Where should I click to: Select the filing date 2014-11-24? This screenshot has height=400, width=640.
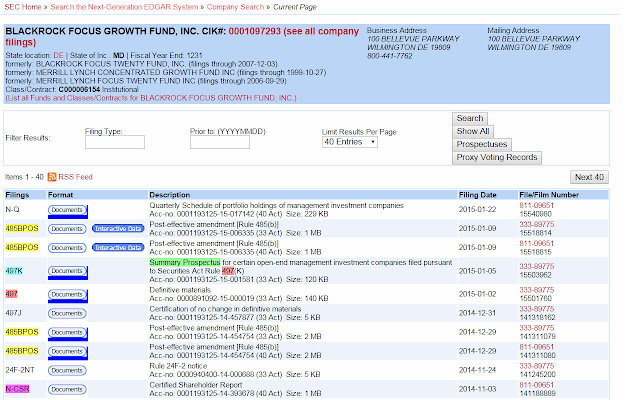tap(477, 370)
